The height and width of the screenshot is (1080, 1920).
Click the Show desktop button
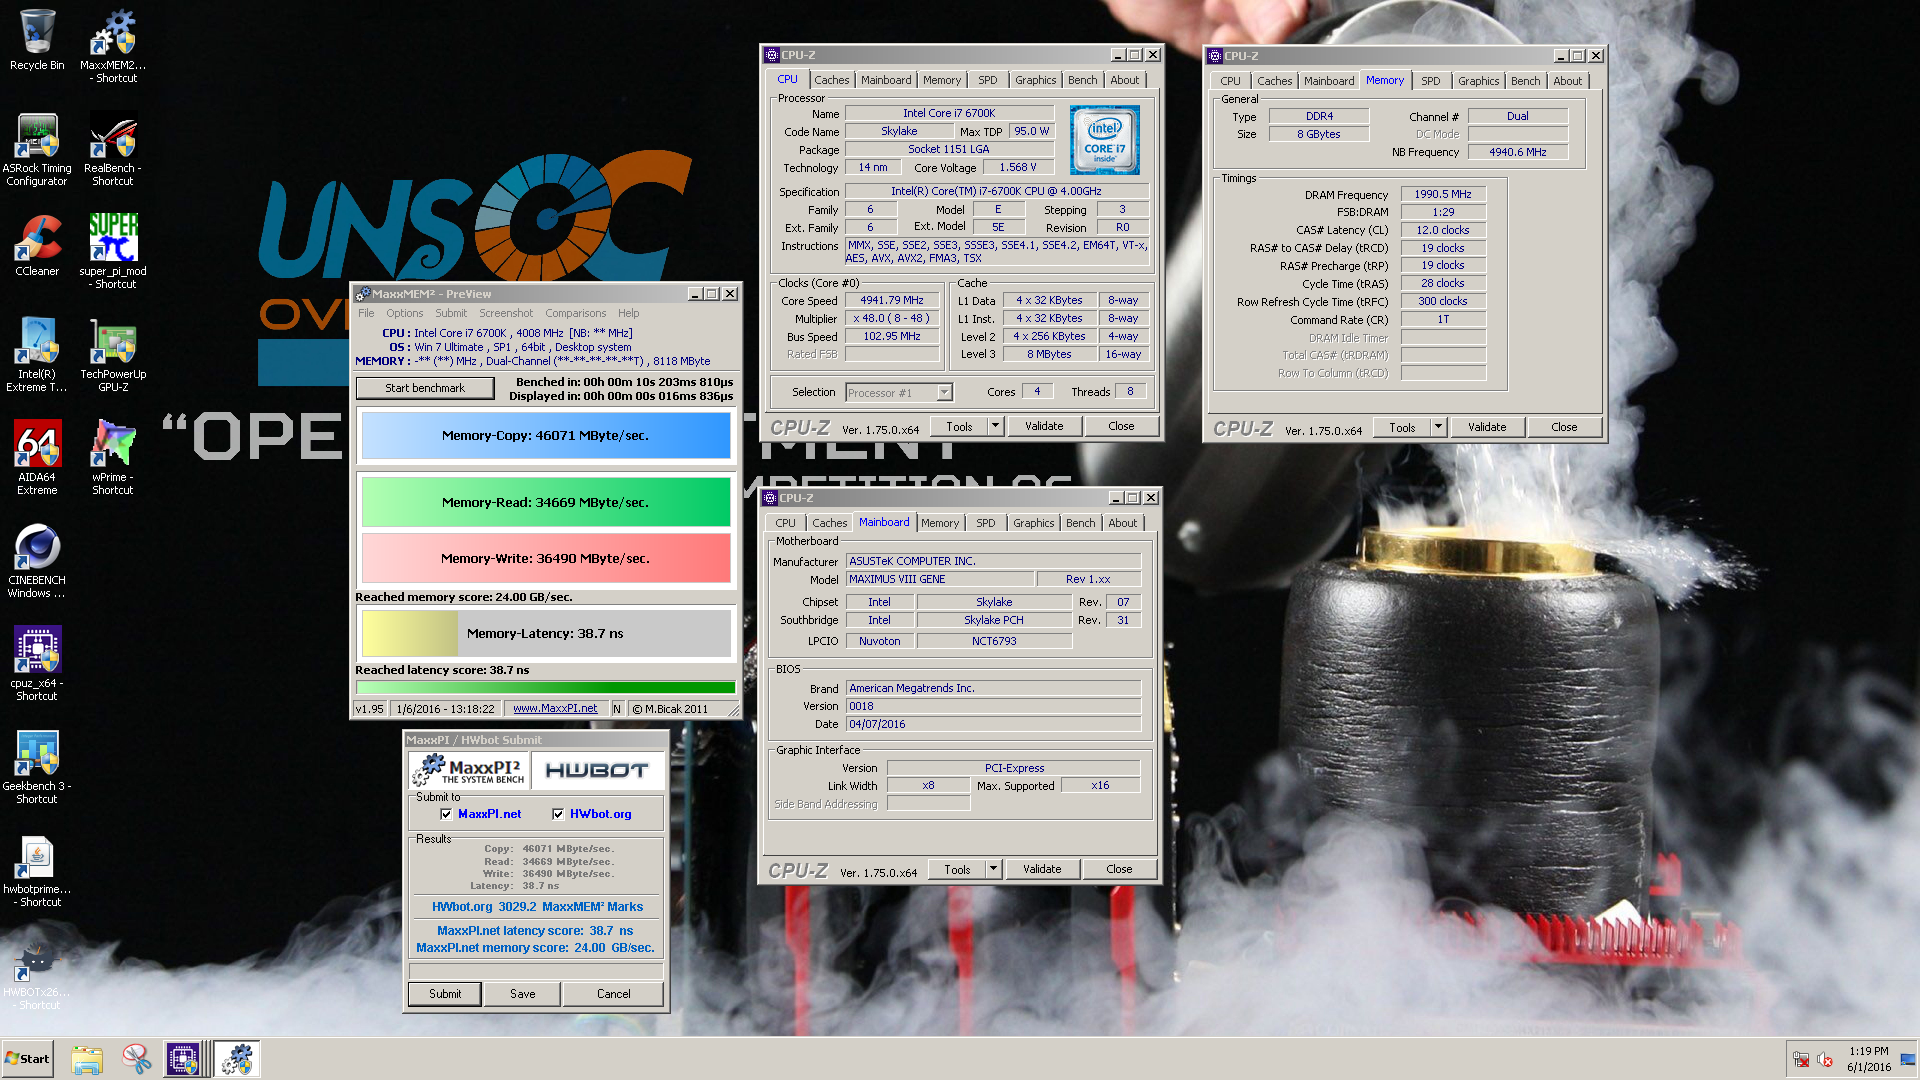1909,1059
